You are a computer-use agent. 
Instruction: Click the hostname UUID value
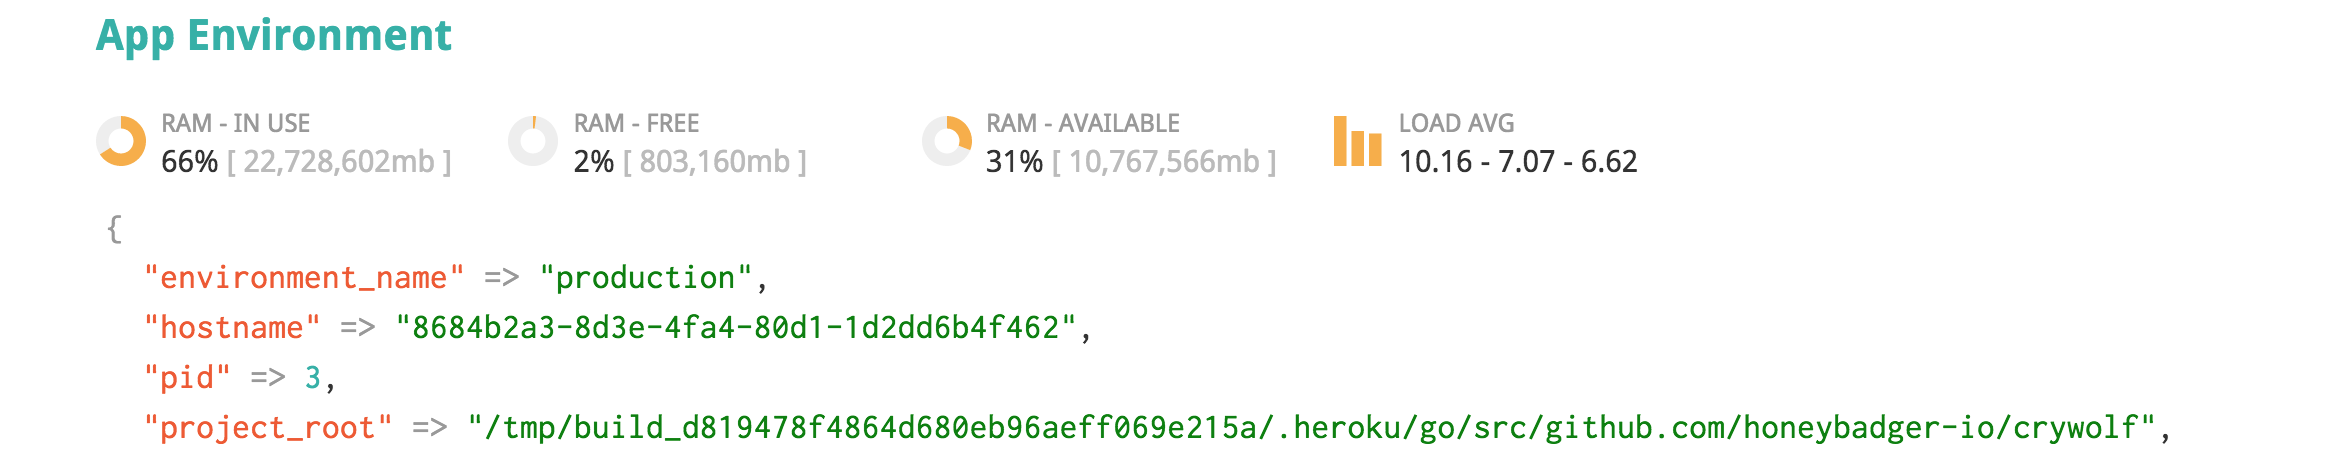(x=736, y=328)
